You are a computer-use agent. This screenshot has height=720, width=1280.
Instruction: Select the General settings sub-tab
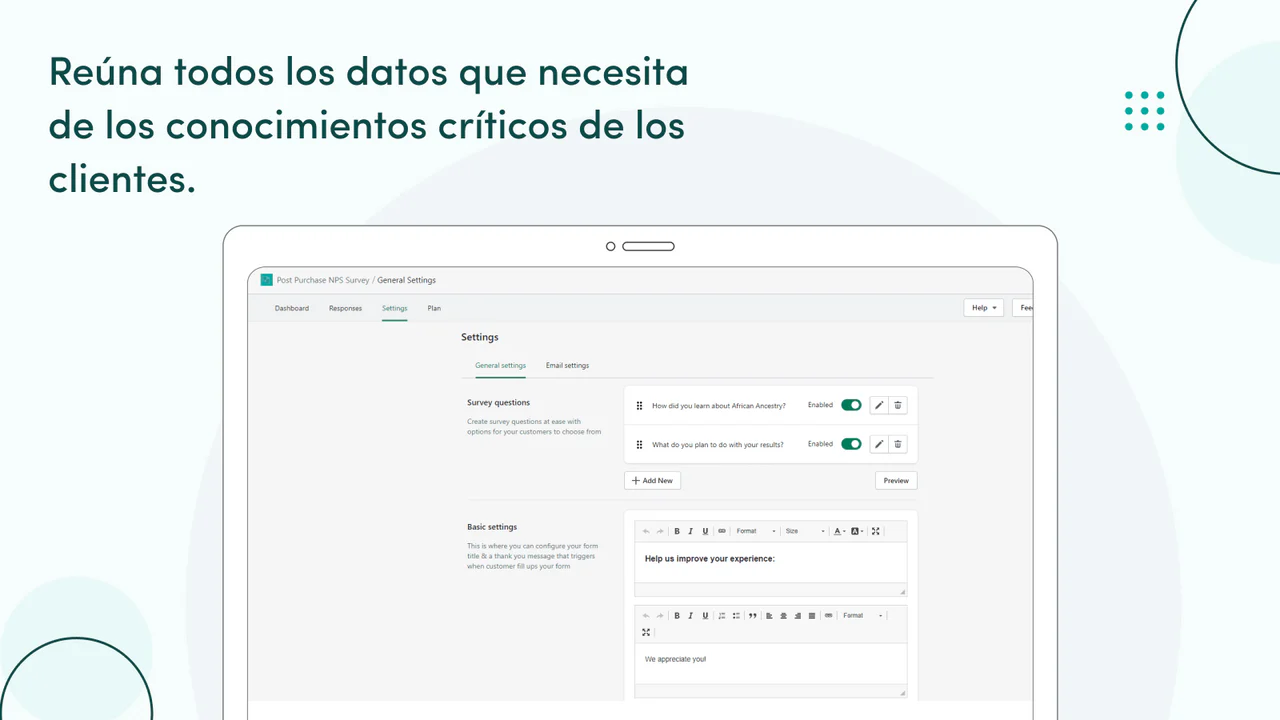click(x=500, y=366)
